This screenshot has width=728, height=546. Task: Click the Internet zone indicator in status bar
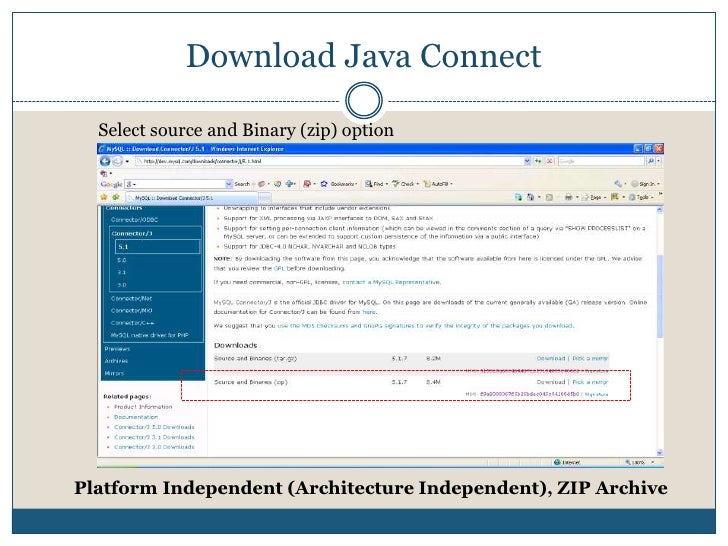(x=567, y=462)
